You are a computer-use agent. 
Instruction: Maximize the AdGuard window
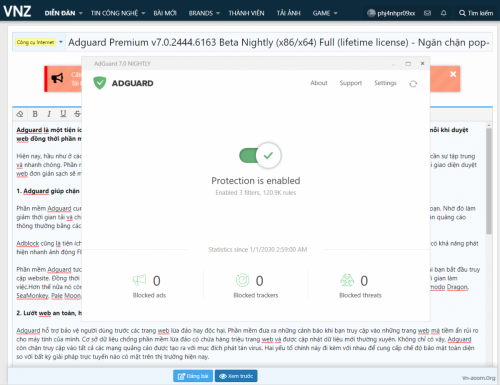point(408,64)
